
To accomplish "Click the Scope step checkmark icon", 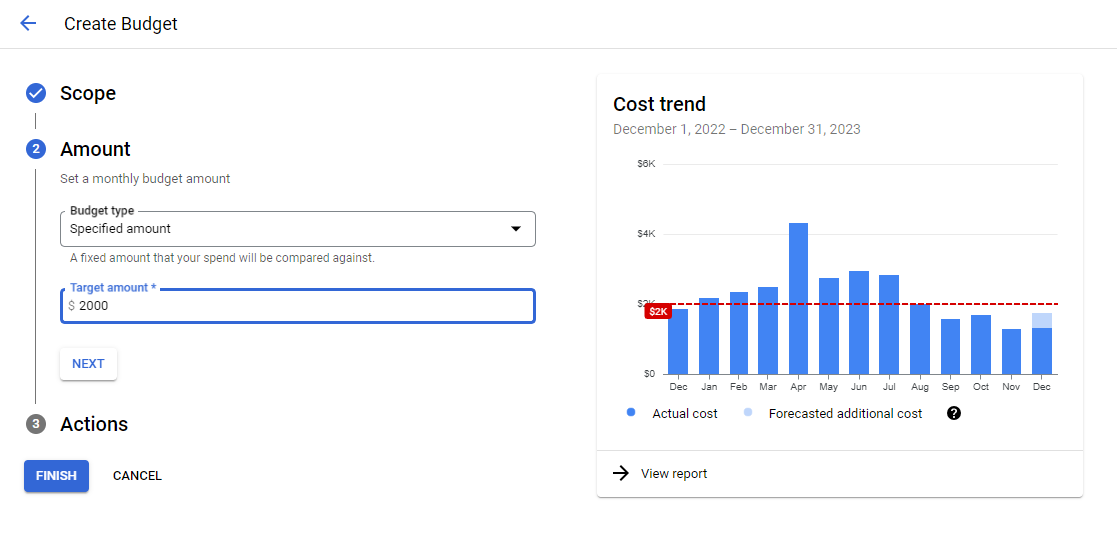I will click(x=36, y=93).
